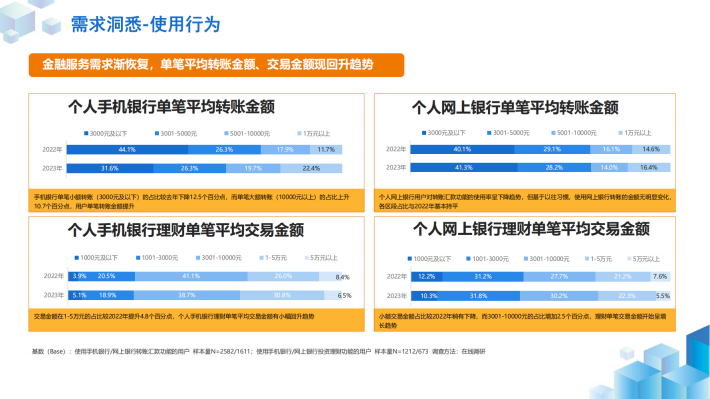This screenshot has width=710, height=399.
Task: Click the 基数 (Base) footnote text
Action: click(x=259, y=351)
